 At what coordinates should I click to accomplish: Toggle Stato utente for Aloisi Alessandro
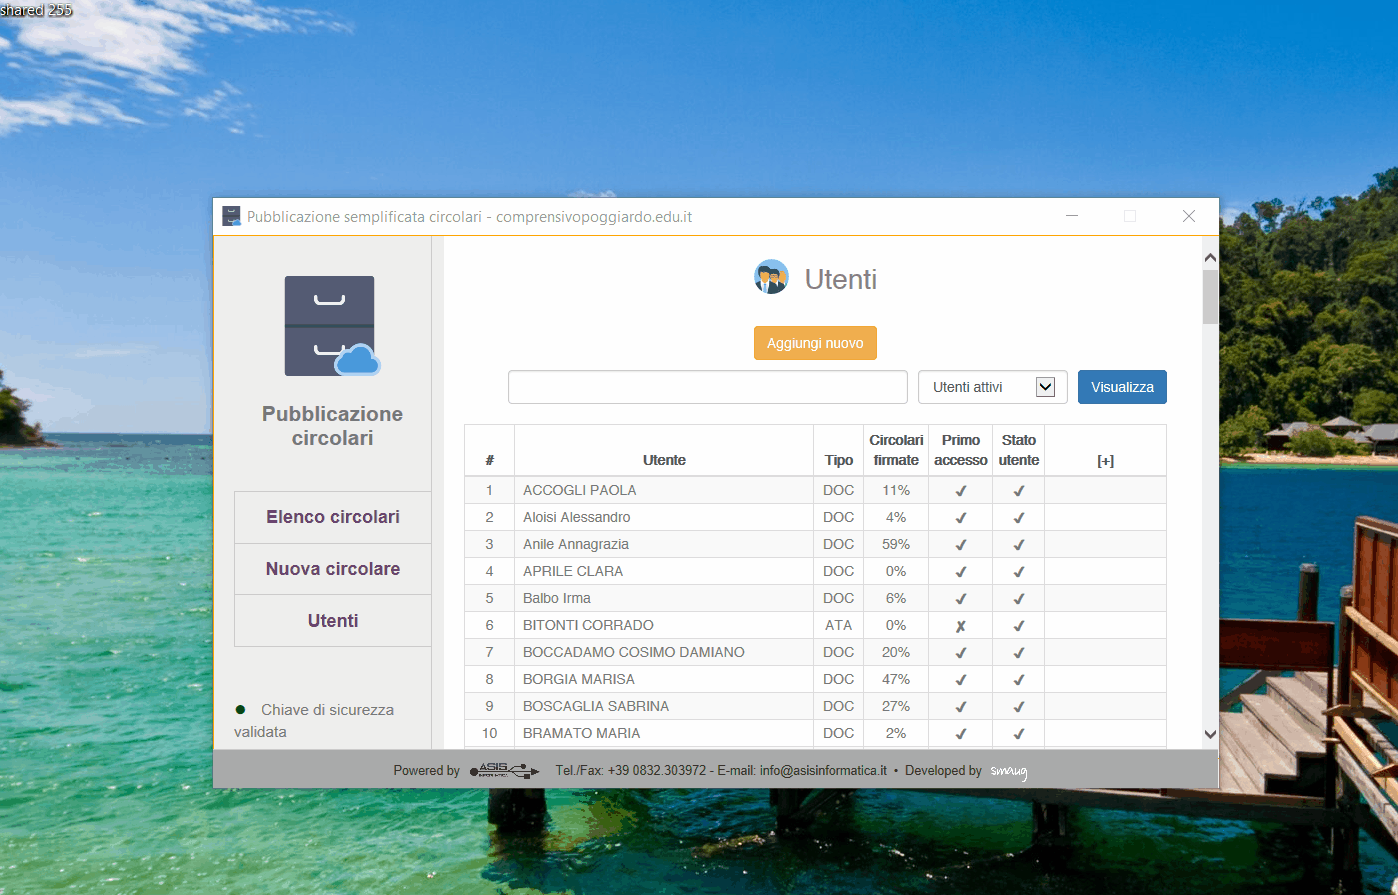click(x=1019, y=518)
